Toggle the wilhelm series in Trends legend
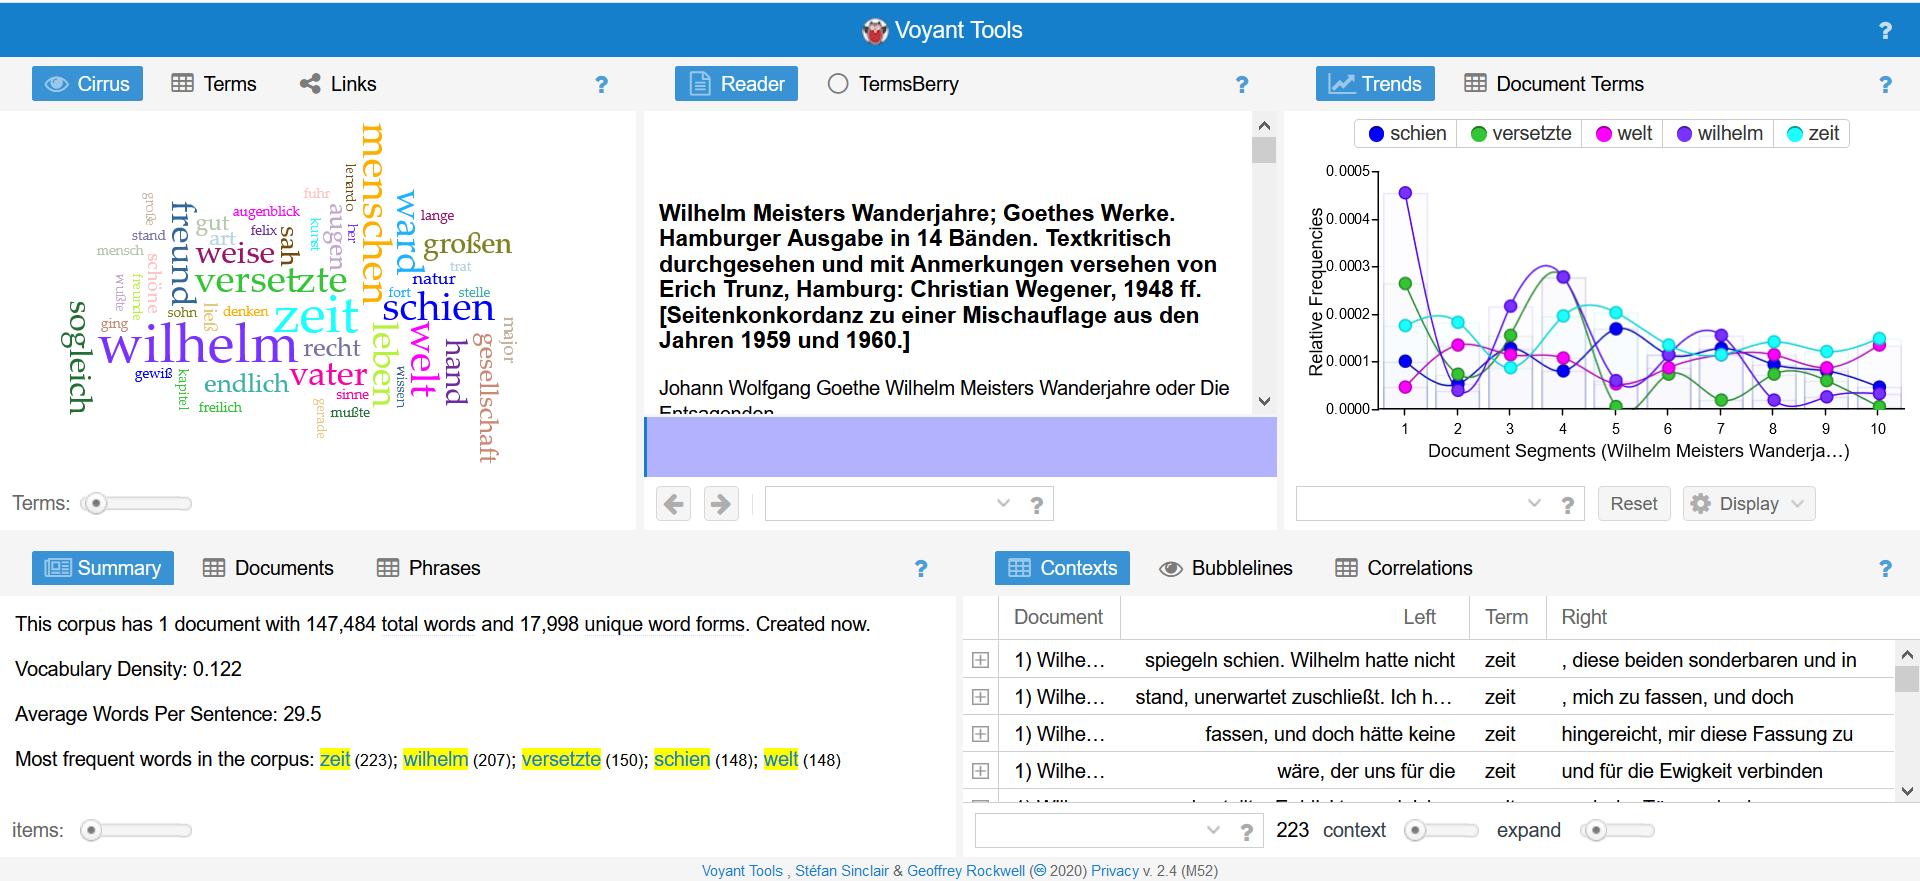 1719,134
